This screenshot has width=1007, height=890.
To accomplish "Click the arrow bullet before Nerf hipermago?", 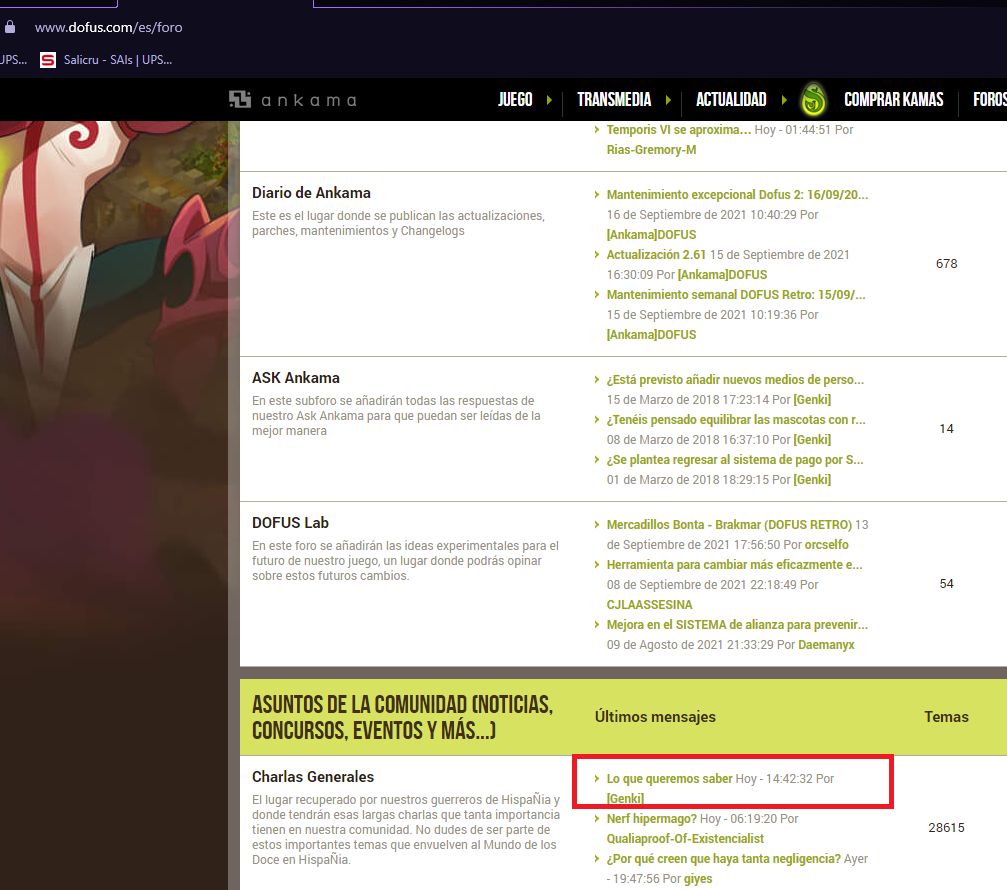I will coord(597,819).
